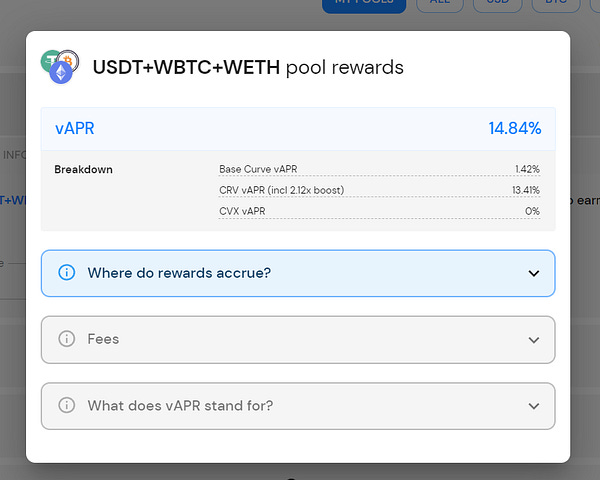Click the Breakdown label
This screenshot has height=480, width=600.
pyautogui.click(x=83, y=170)
